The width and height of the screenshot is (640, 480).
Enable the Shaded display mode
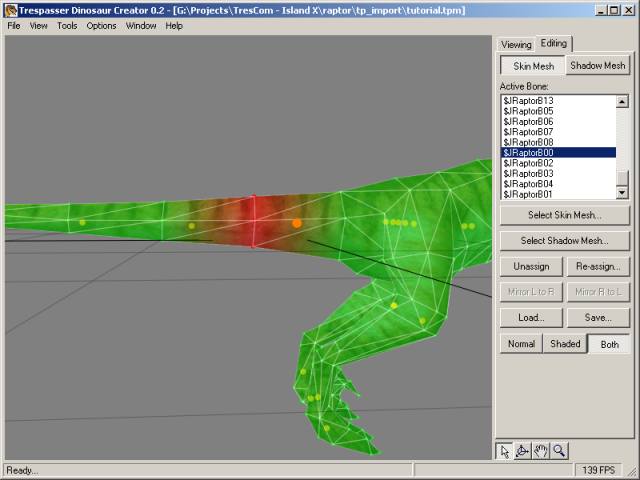click(x=565, y=344)
